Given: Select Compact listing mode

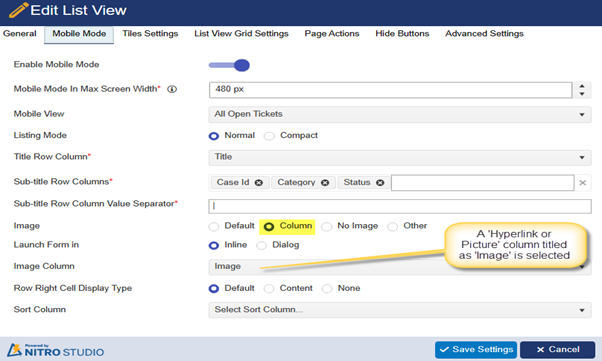Looking at the screenshot, I should pyautogui.click(x=270, y=136).
